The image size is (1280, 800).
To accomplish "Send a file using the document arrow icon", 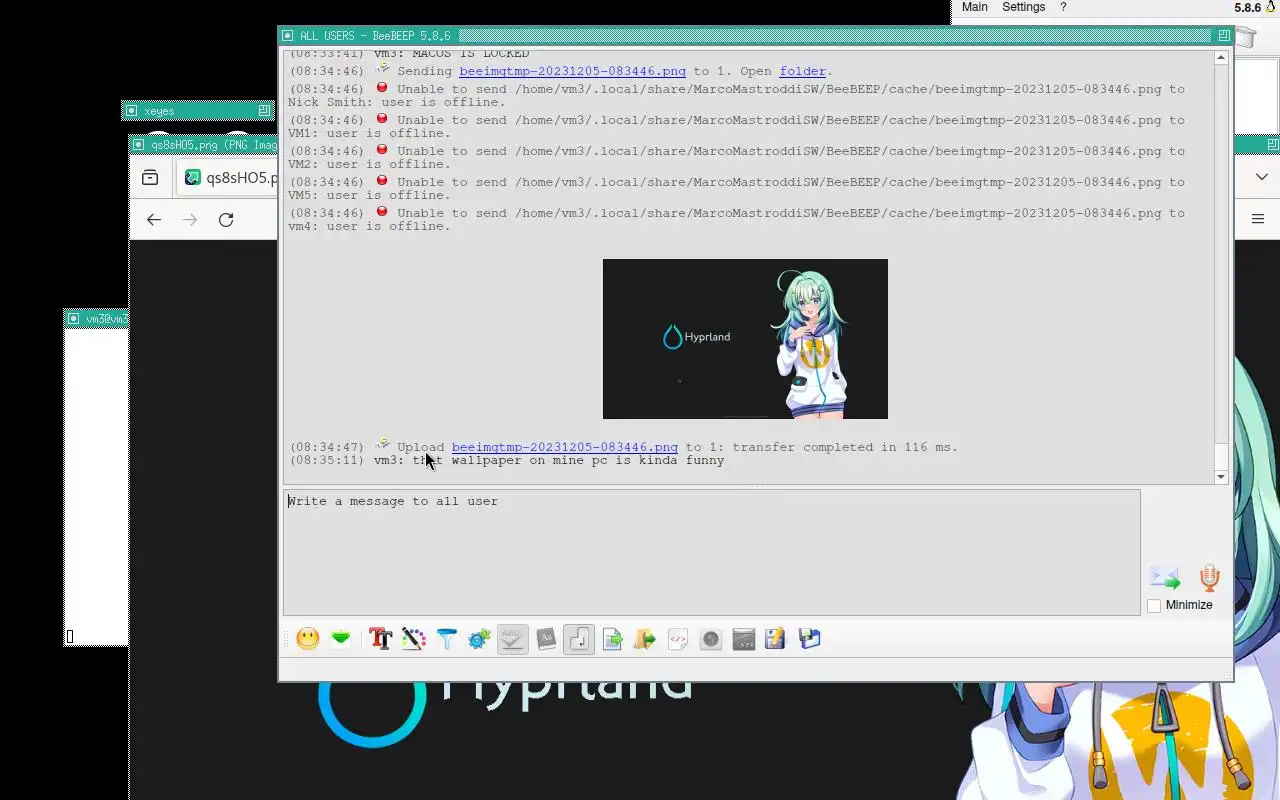I will [x=612, y=639].
